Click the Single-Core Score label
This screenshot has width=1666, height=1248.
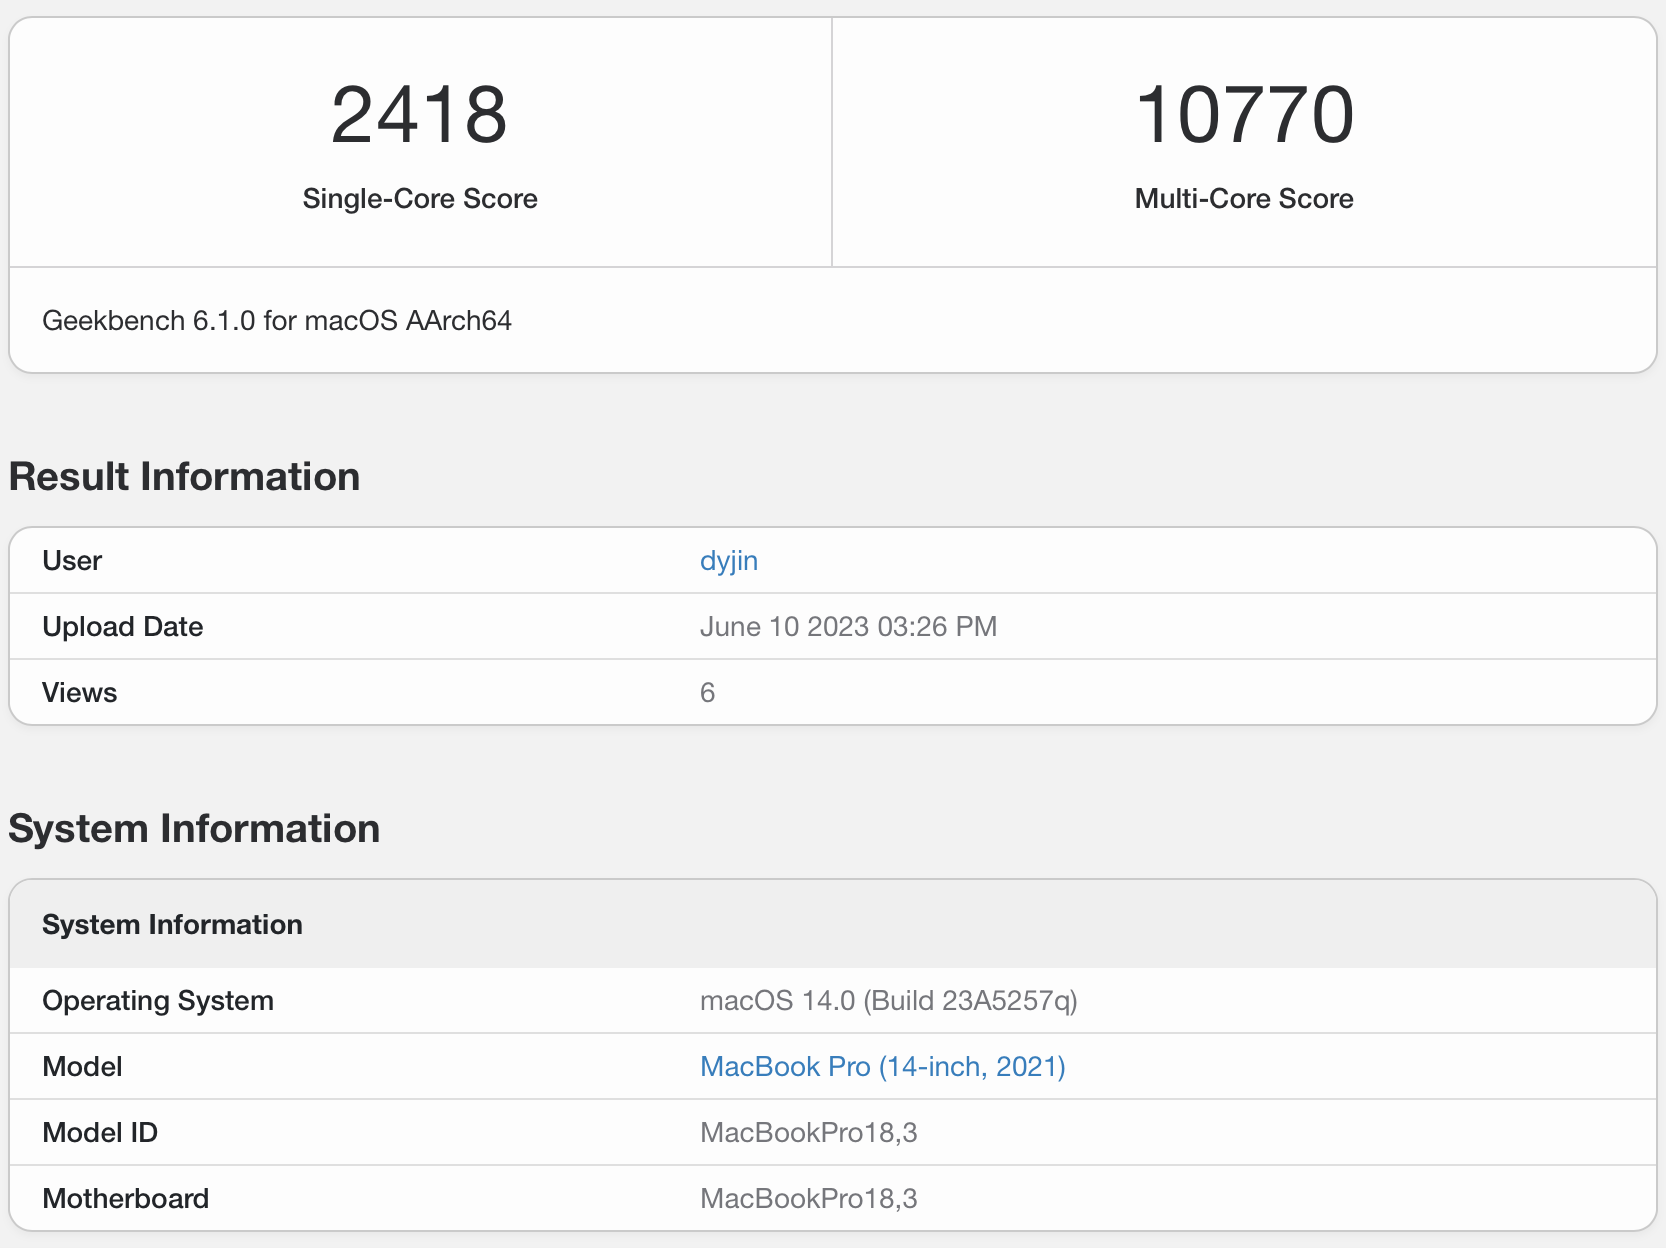420,199
